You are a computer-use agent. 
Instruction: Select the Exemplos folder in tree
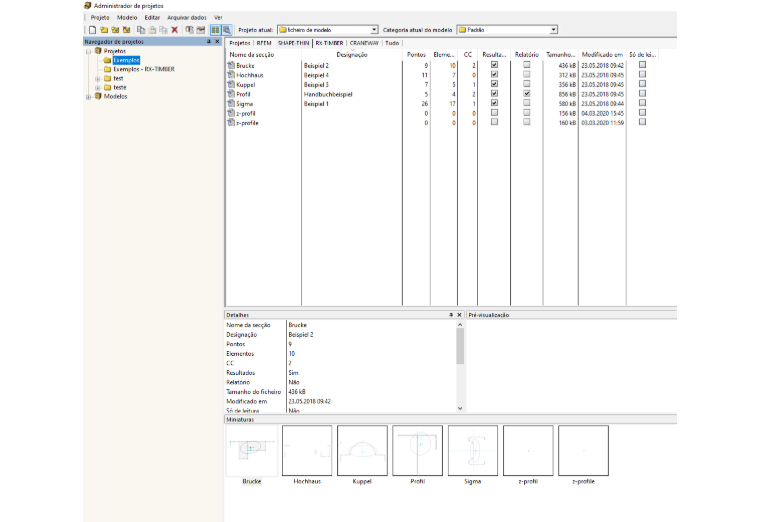126,60
